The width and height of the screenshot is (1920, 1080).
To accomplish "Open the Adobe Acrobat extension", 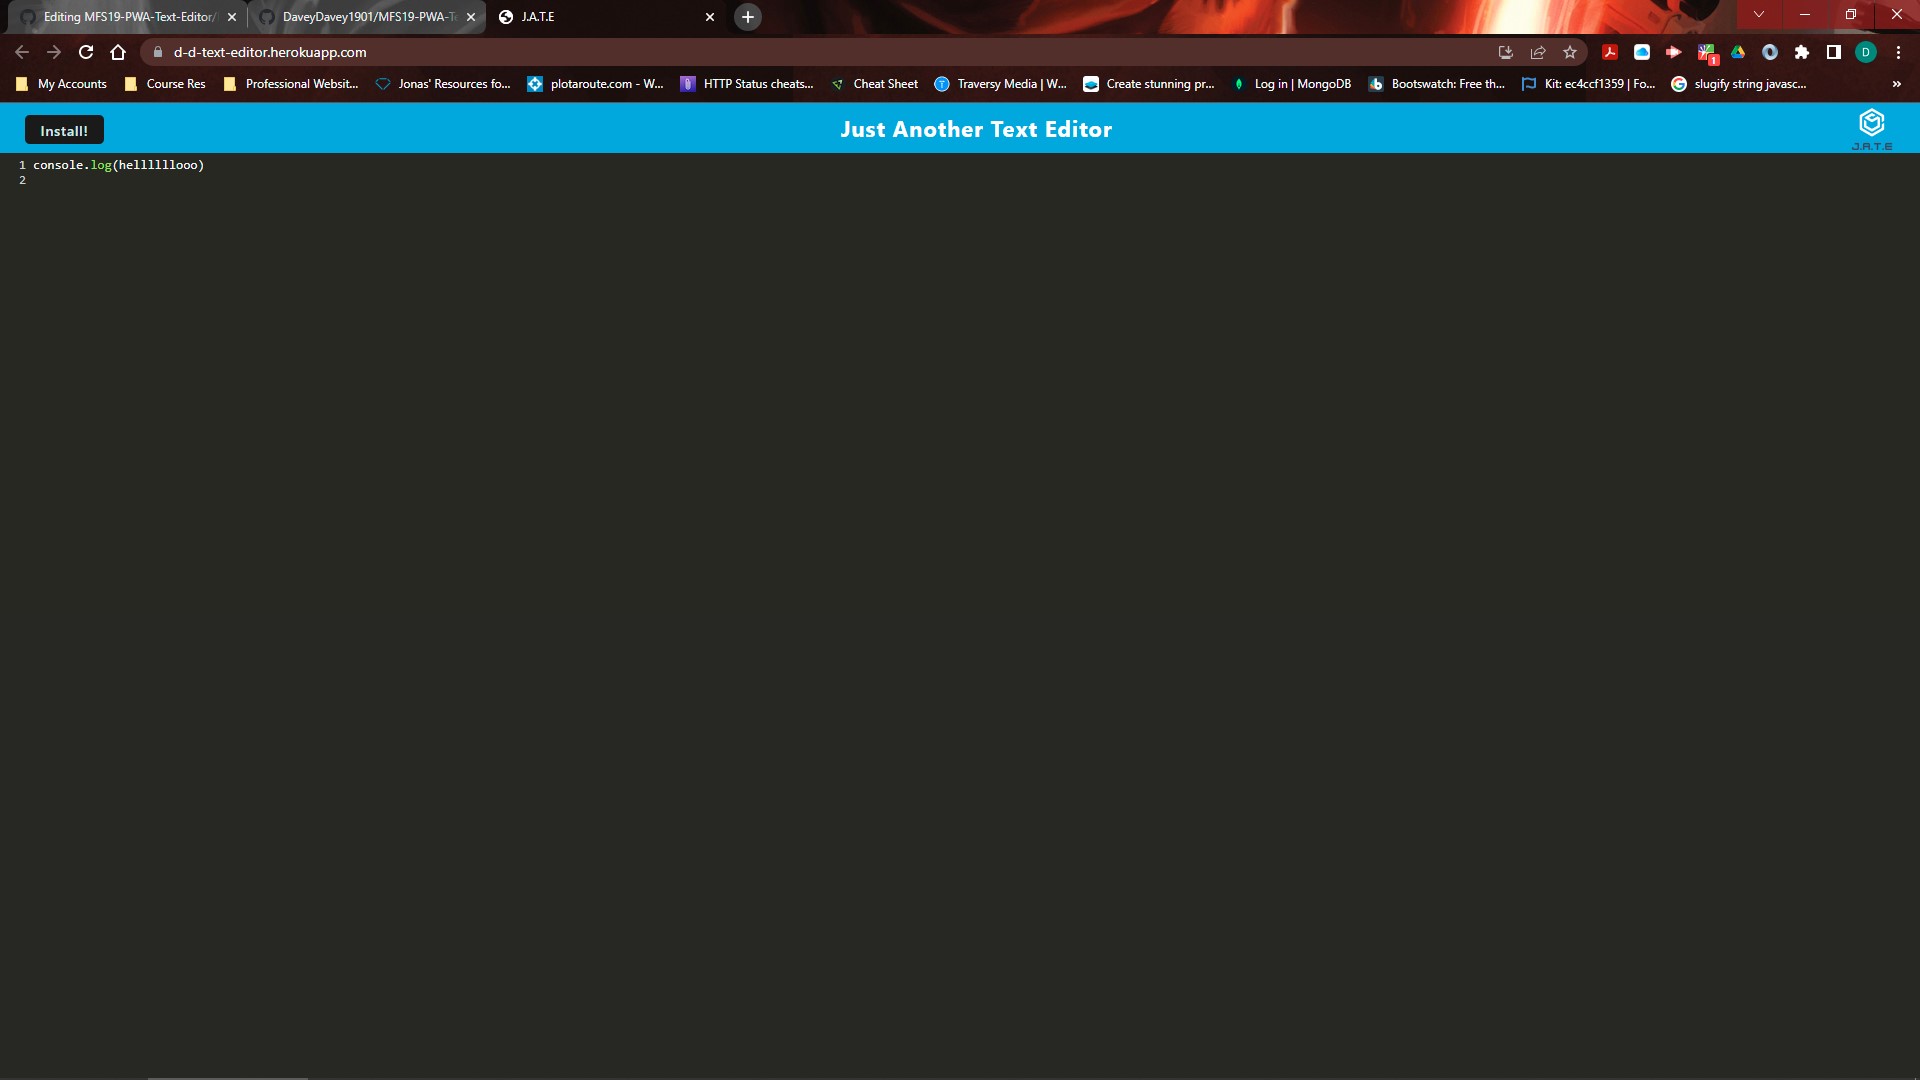I will pyautogui.click(x=1610, y=52).
